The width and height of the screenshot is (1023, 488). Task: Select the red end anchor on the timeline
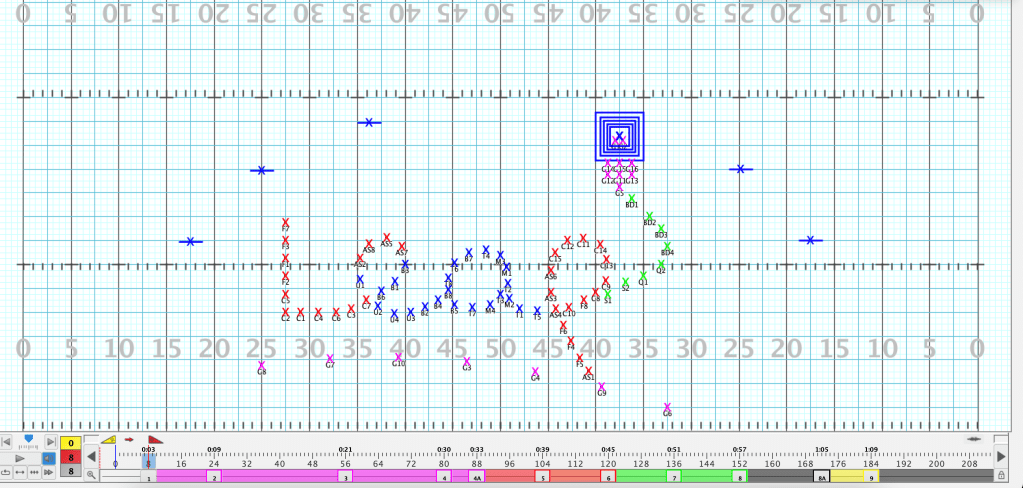click(154, 439)
